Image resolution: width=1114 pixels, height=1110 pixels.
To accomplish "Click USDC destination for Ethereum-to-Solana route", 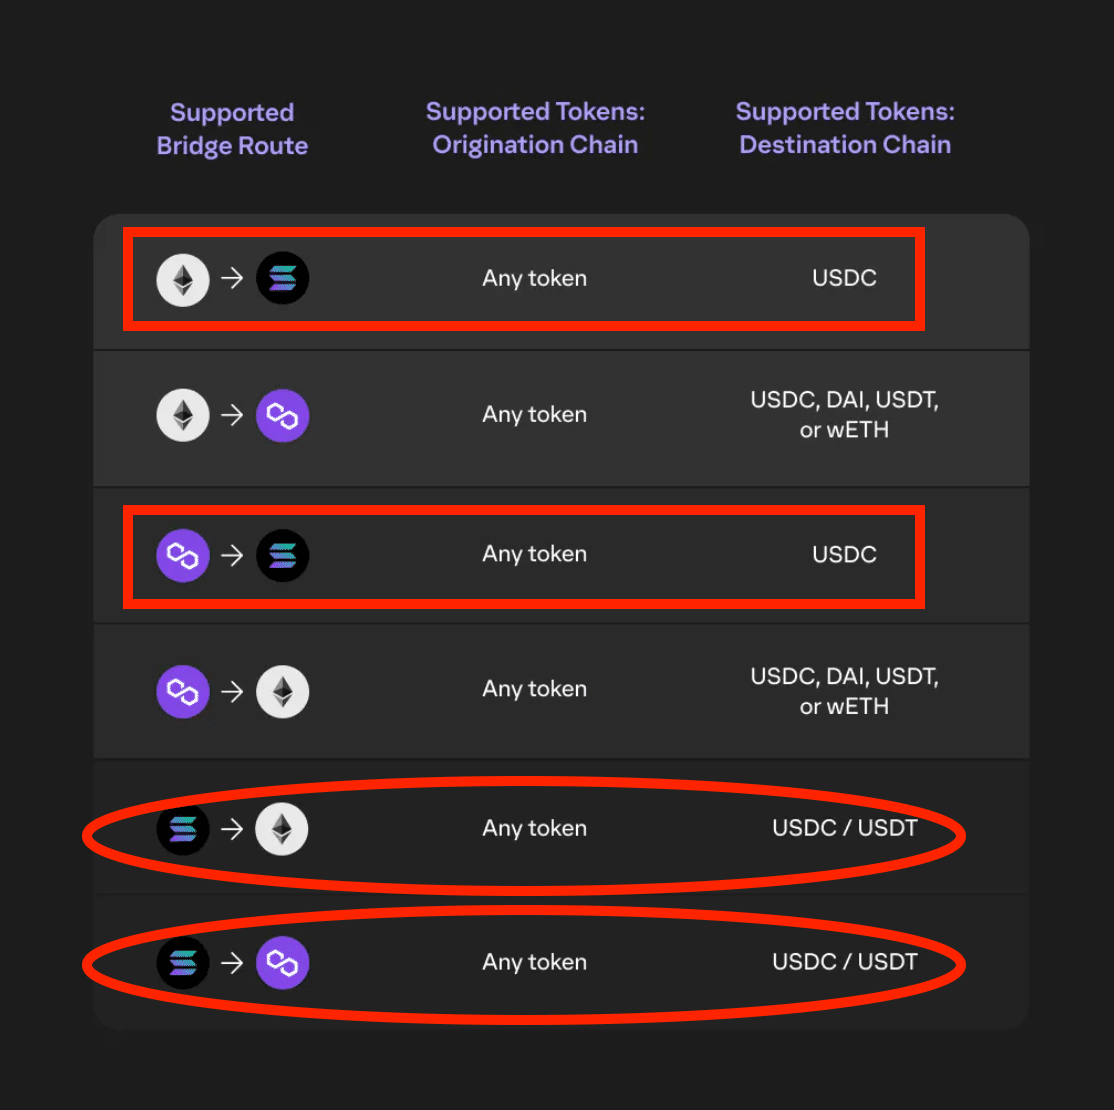I will 844,278.
